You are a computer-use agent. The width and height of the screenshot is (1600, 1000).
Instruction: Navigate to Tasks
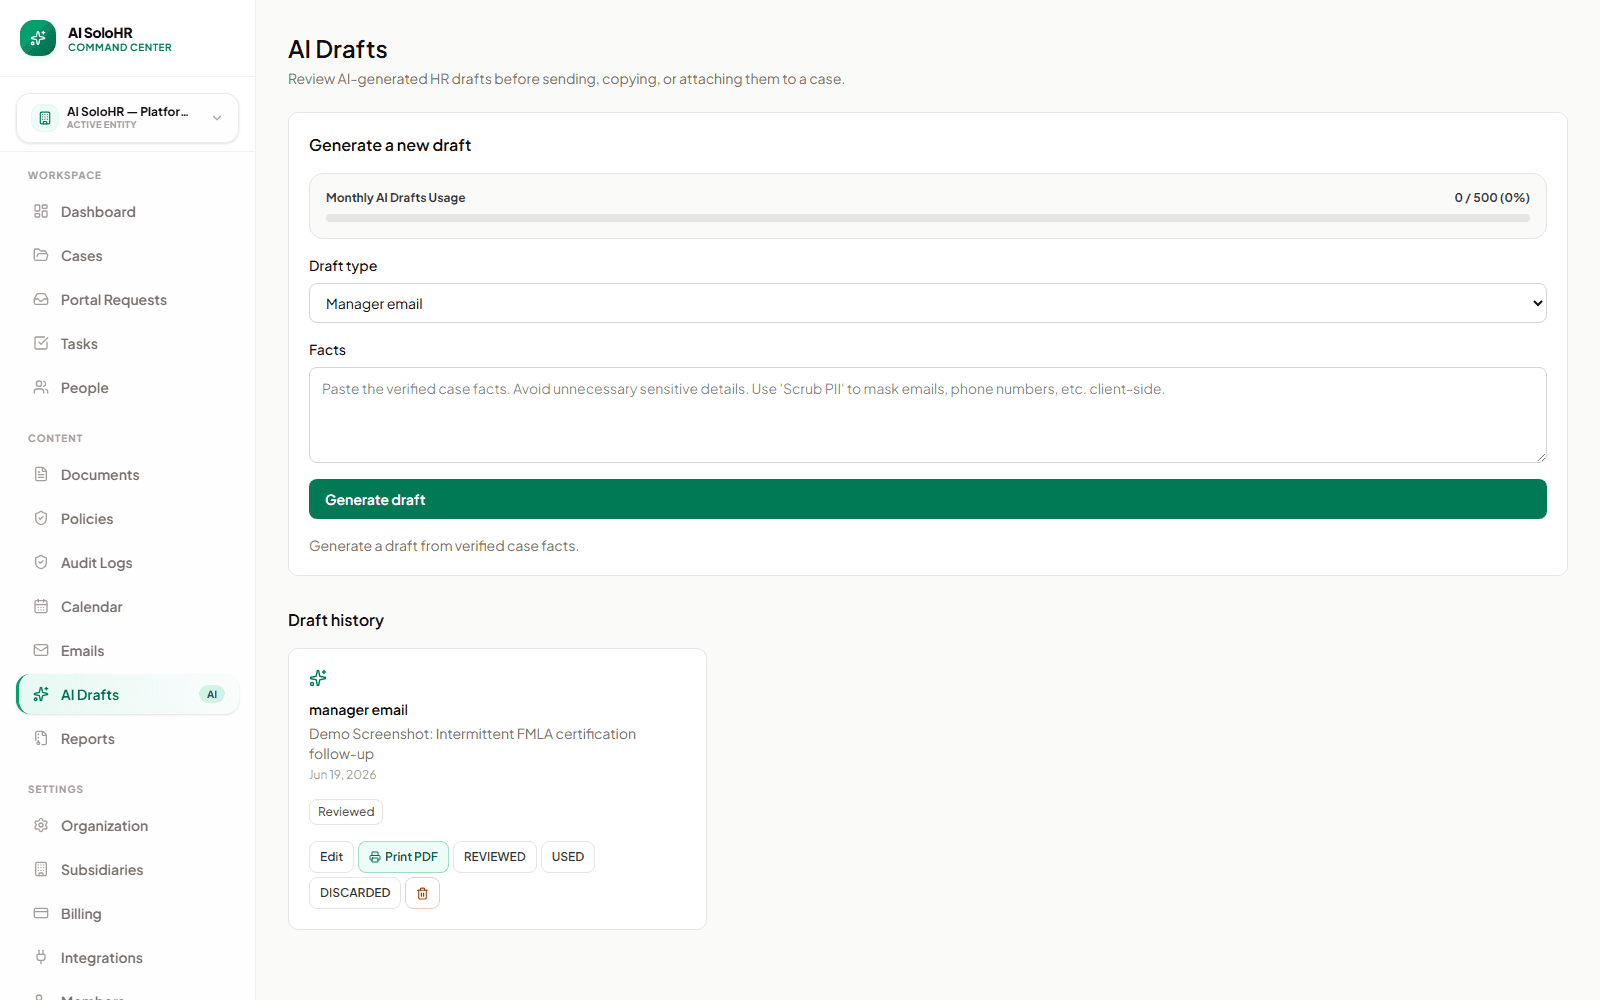[128, 344]
